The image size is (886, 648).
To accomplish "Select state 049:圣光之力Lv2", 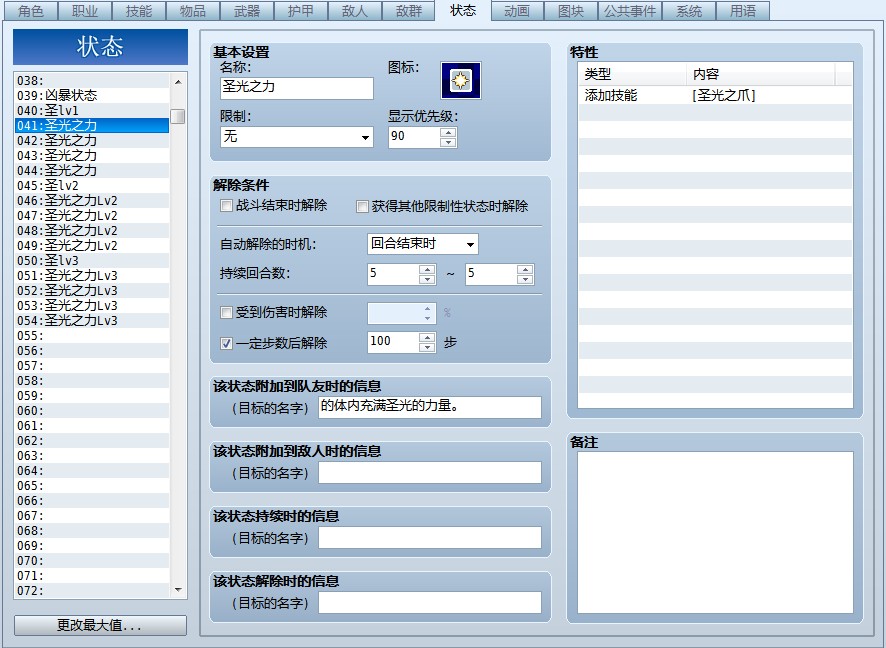I will click(x=92, y=245).
